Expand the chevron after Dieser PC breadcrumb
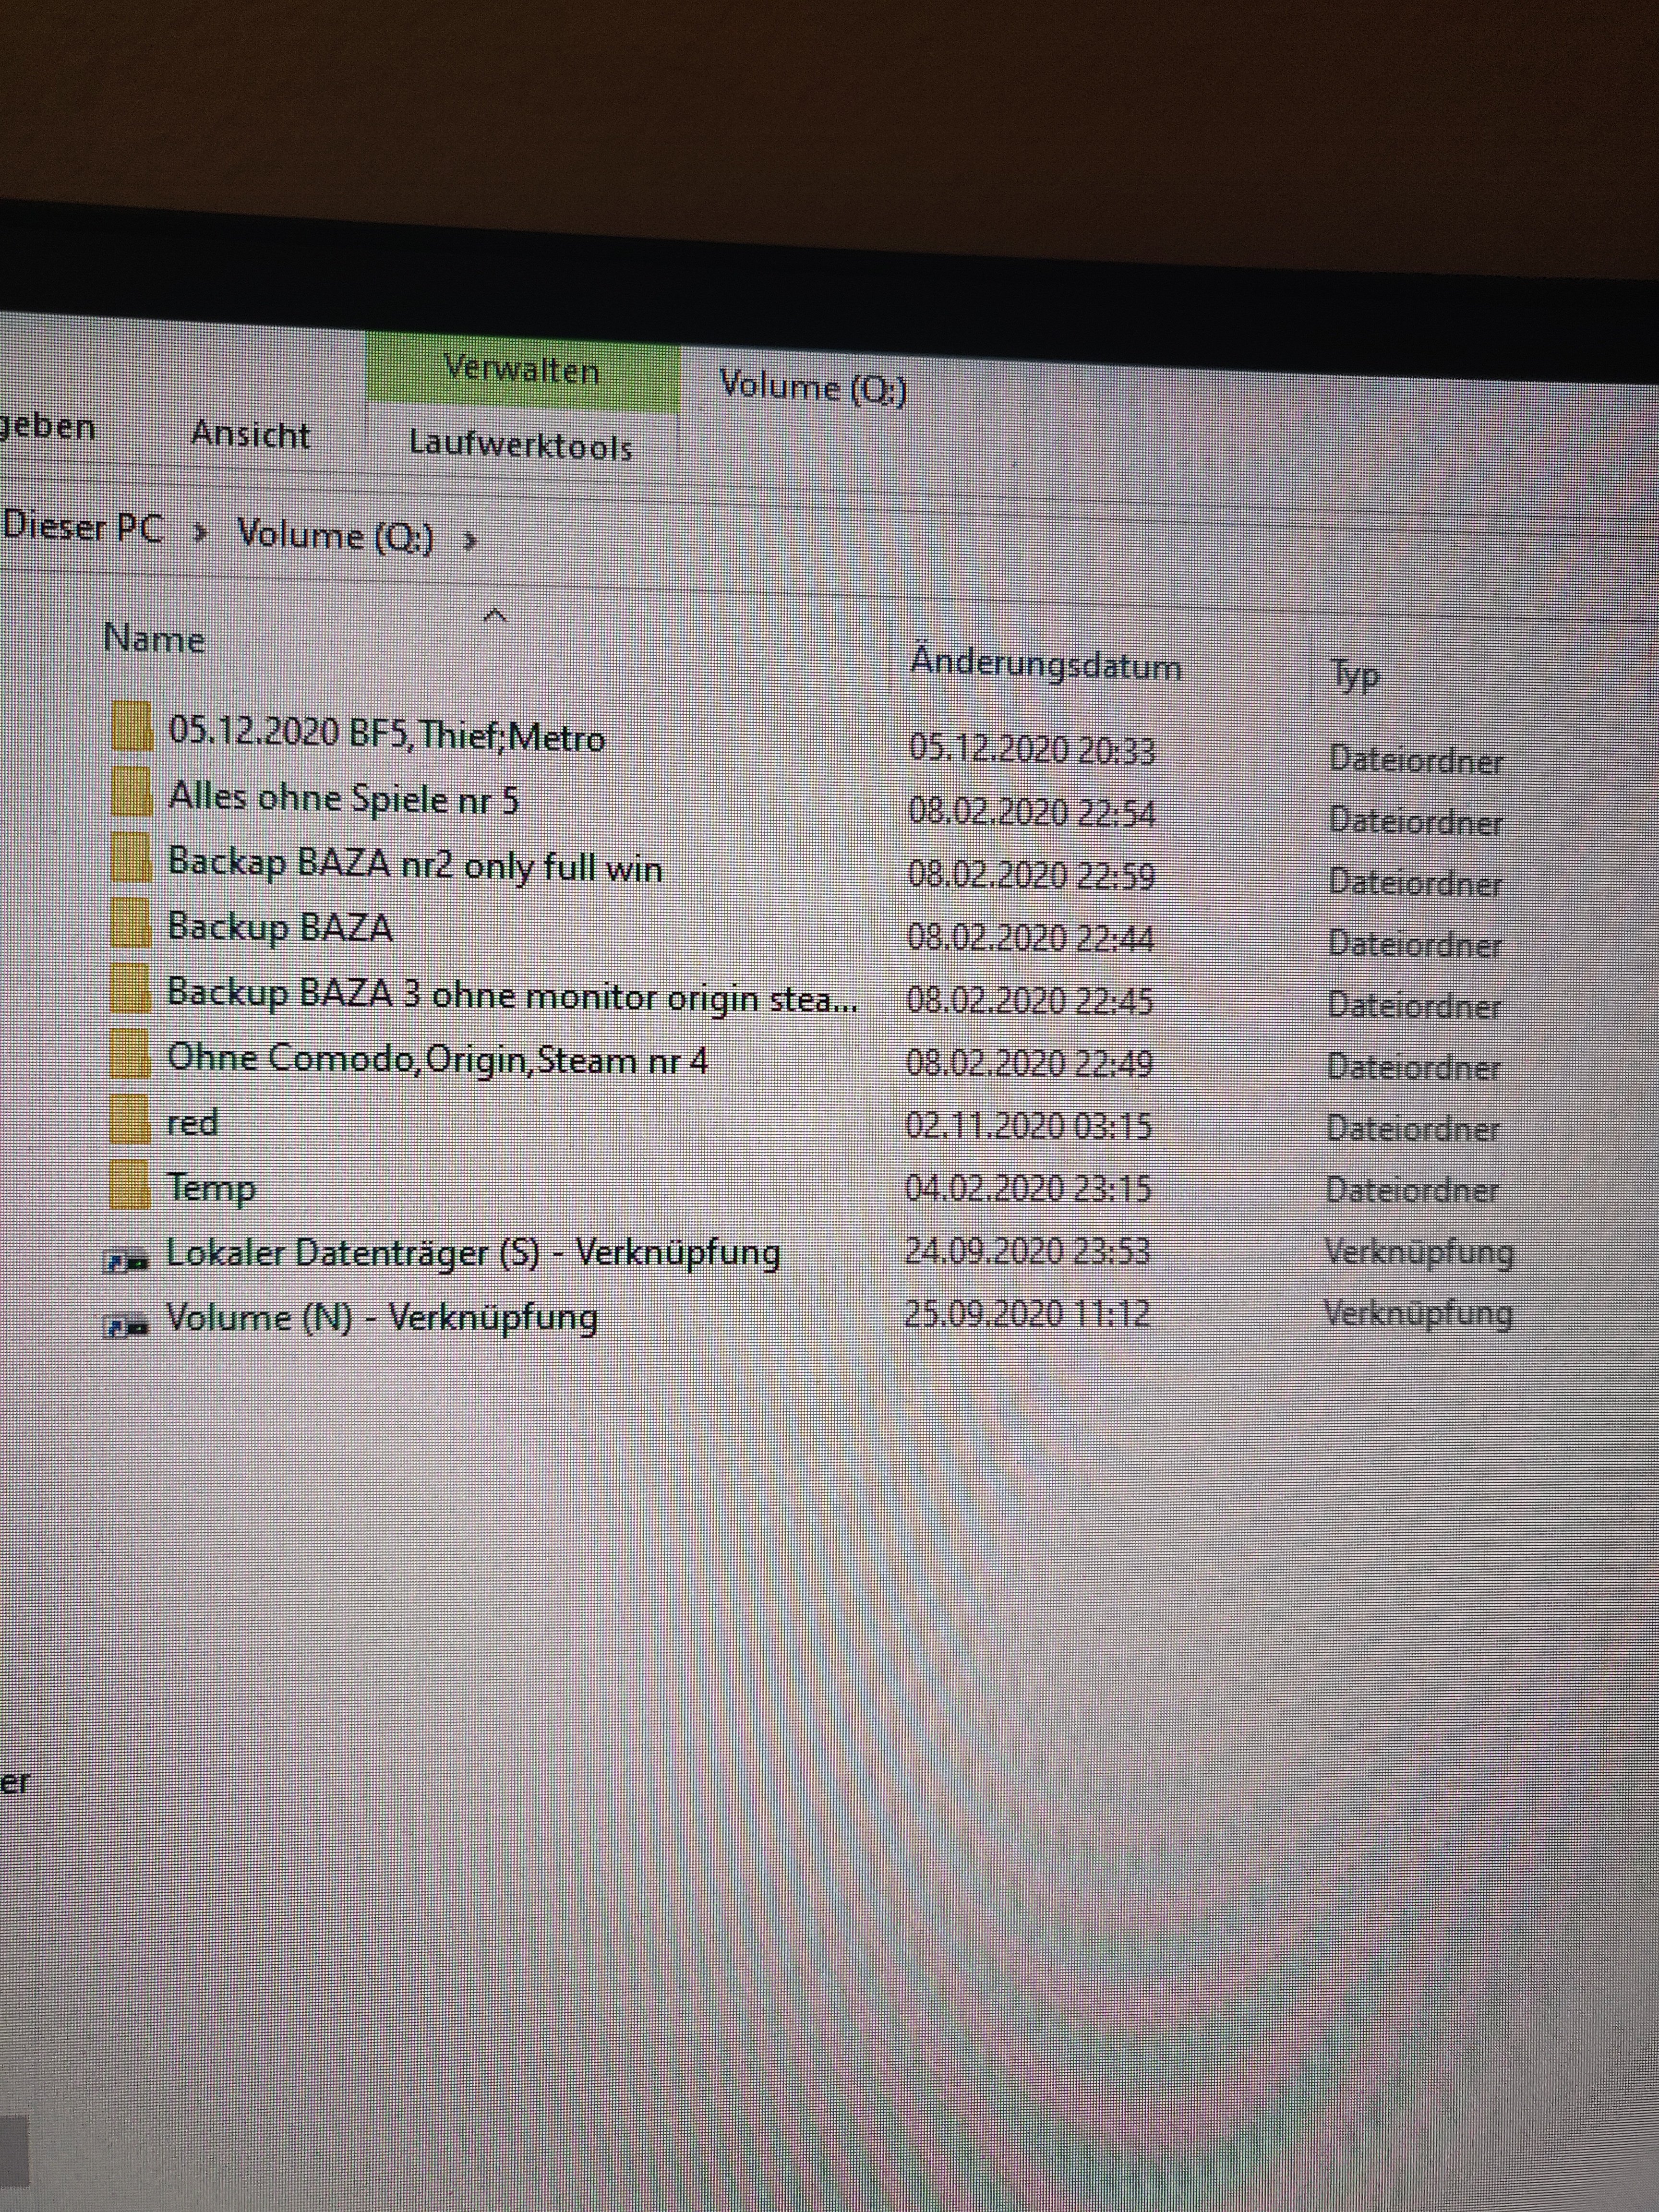 (x=202, y=533)
